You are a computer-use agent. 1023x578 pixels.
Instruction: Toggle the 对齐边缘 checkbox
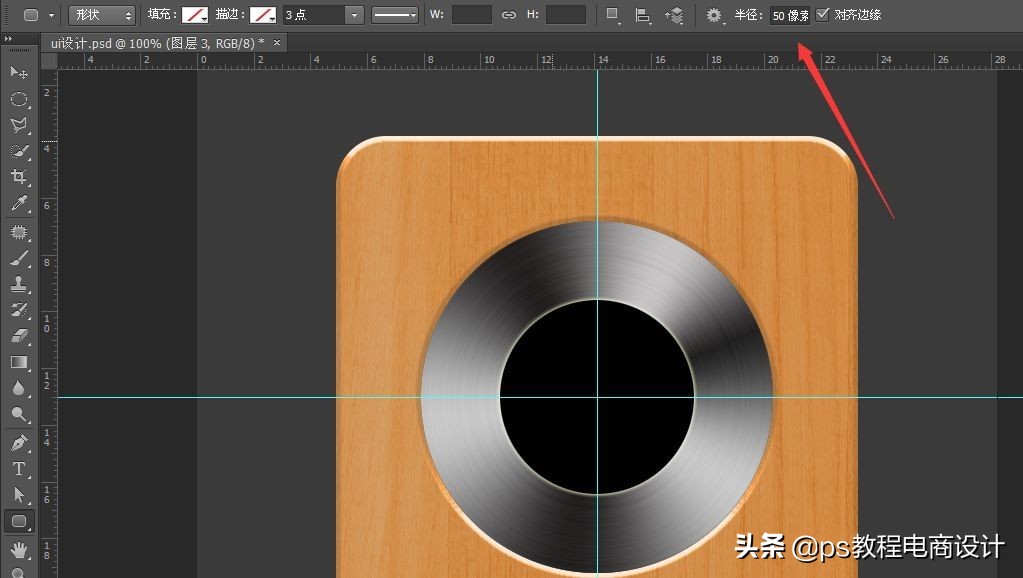(822, 15)
